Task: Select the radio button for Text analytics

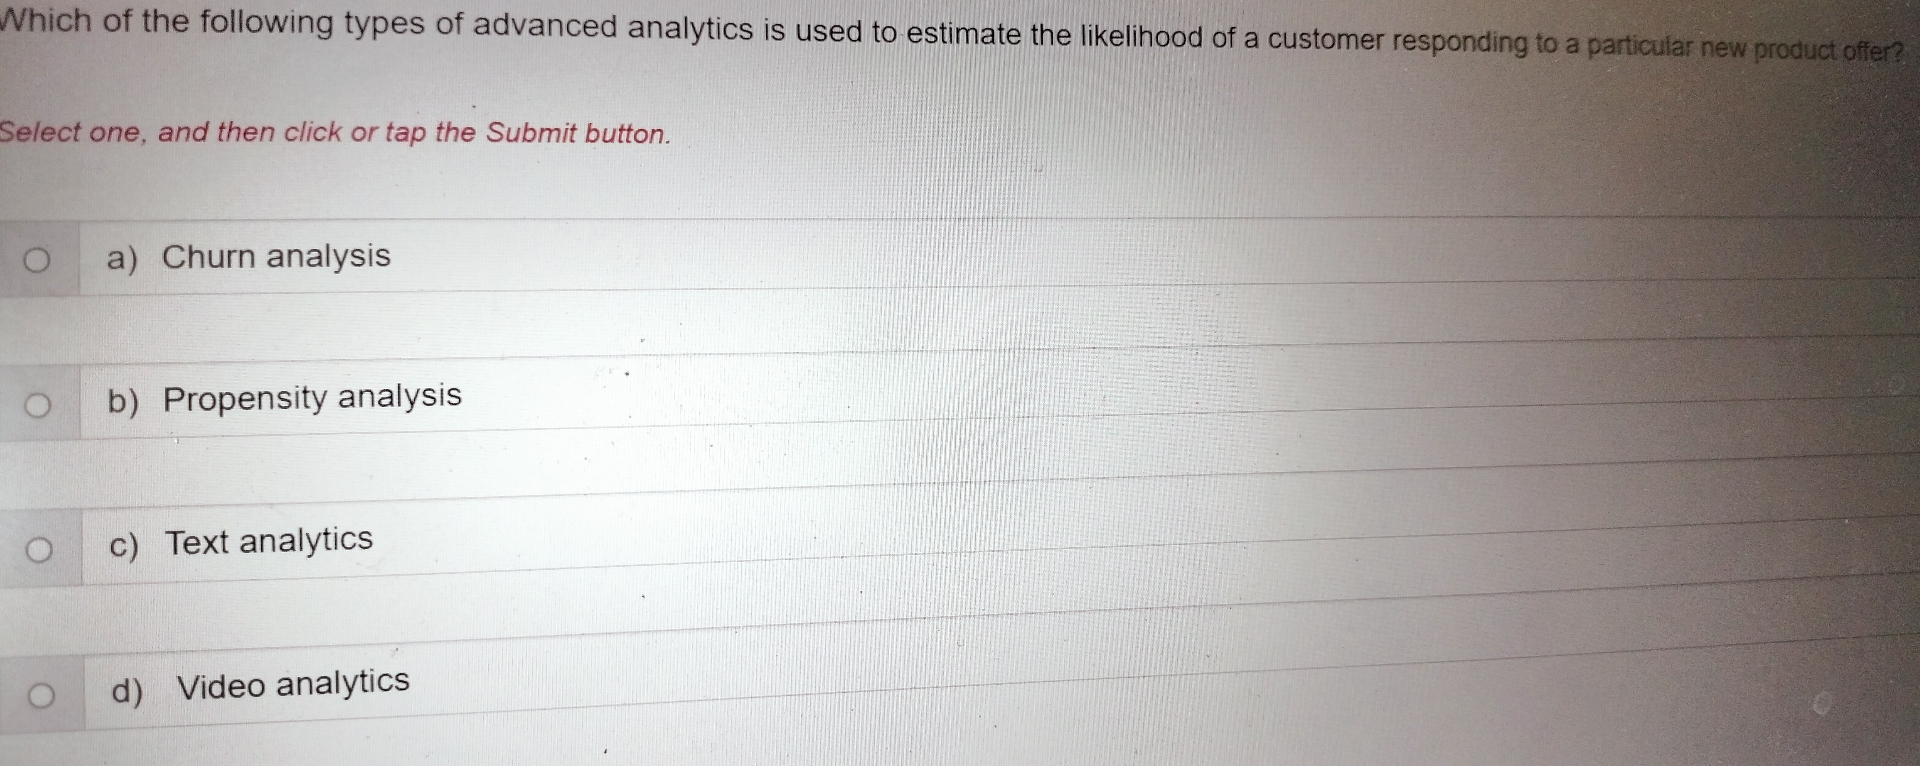Action: coord(38,546)
